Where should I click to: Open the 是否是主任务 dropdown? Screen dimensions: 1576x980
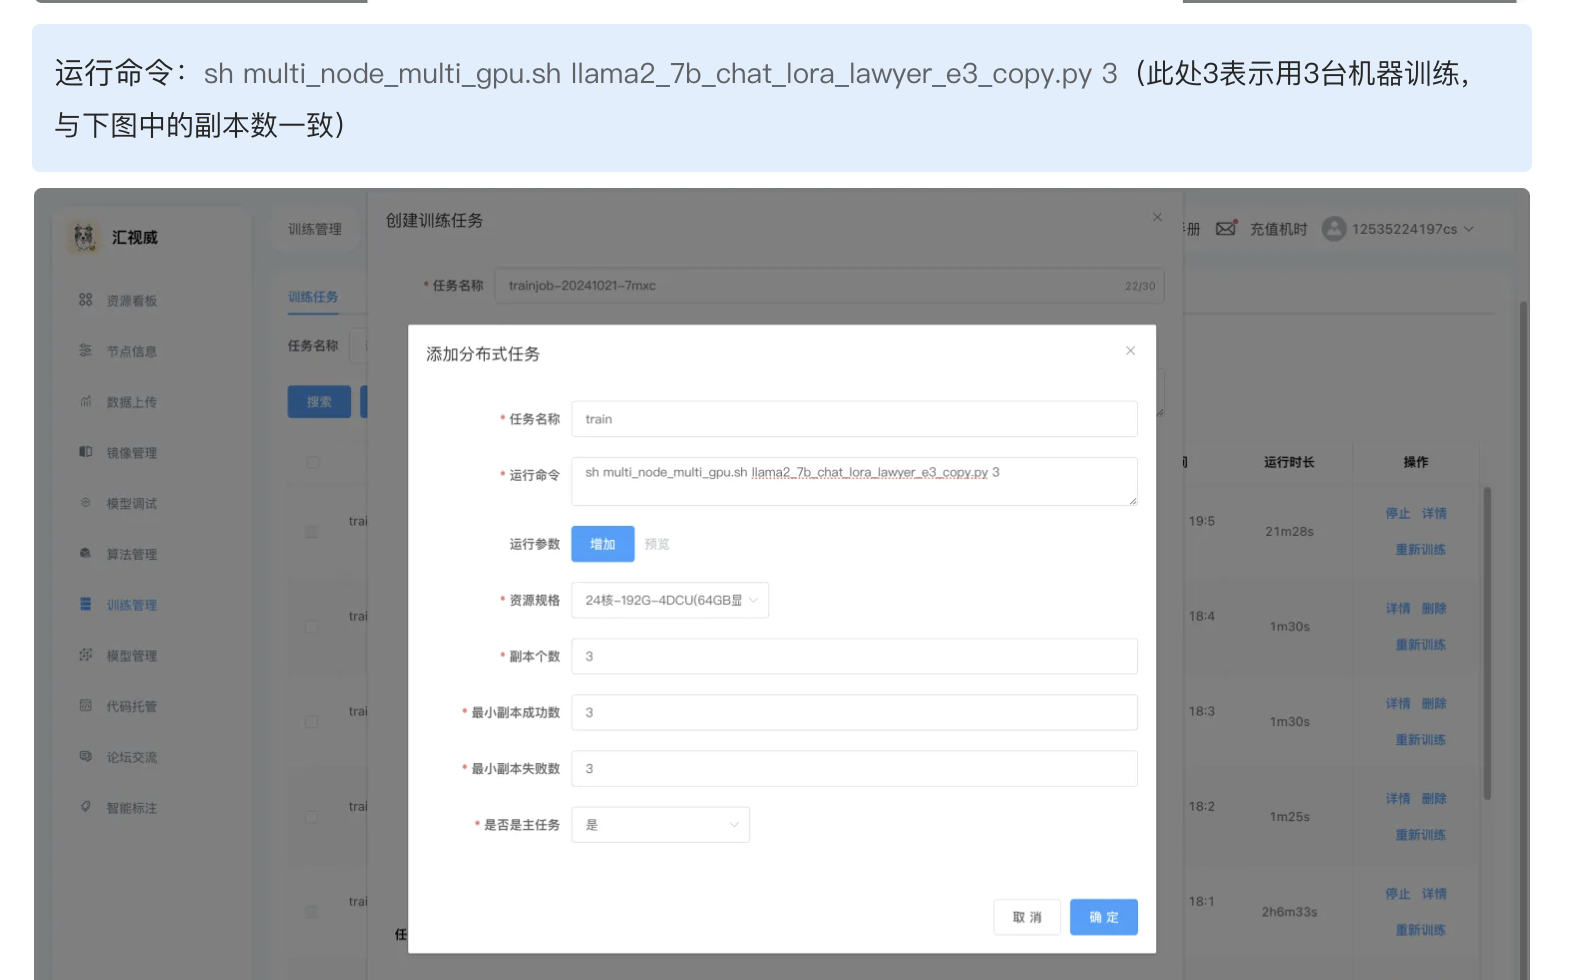(x=660, y=825)
